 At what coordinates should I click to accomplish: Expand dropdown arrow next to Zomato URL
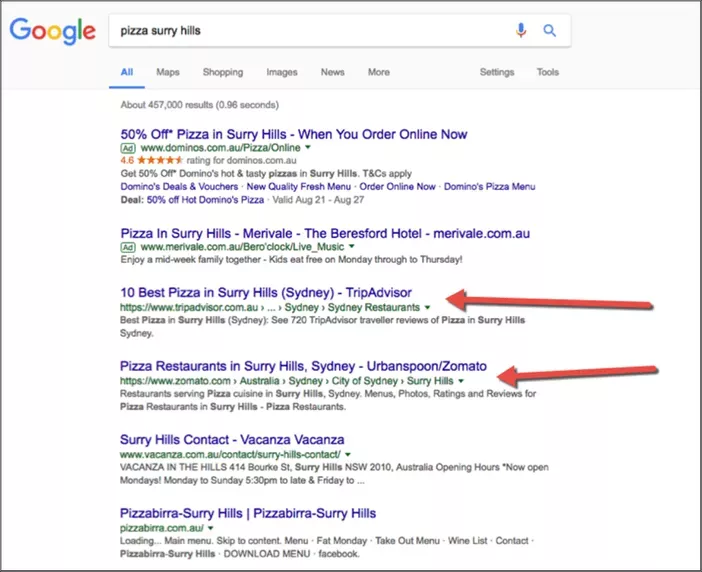tap(459, 381)
